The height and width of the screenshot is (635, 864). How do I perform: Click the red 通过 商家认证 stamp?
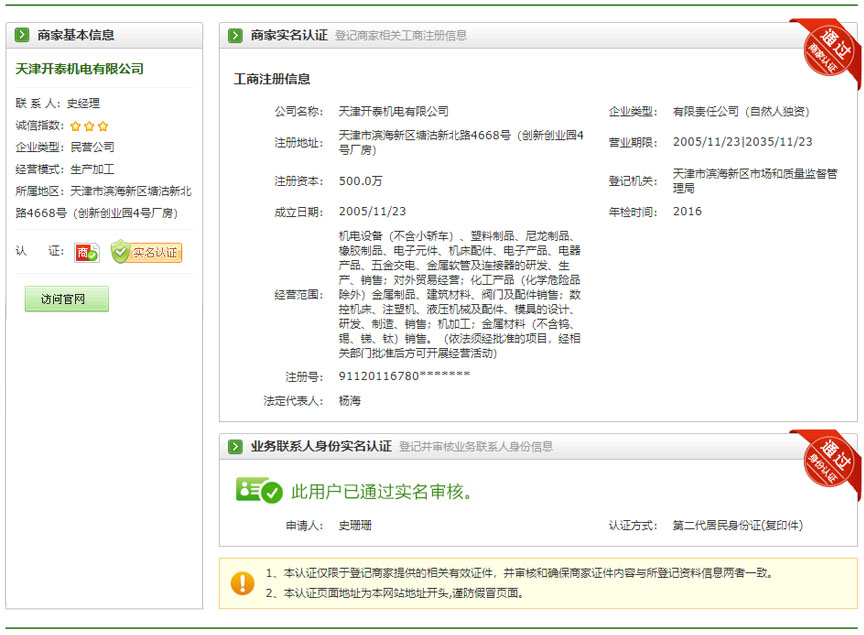coord(827,54)
